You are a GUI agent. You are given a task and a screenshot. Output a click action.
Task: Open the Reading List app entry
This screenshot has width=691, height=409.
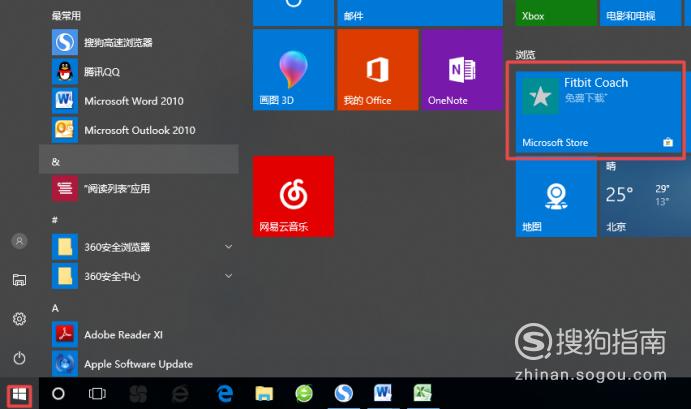(139, 189)
